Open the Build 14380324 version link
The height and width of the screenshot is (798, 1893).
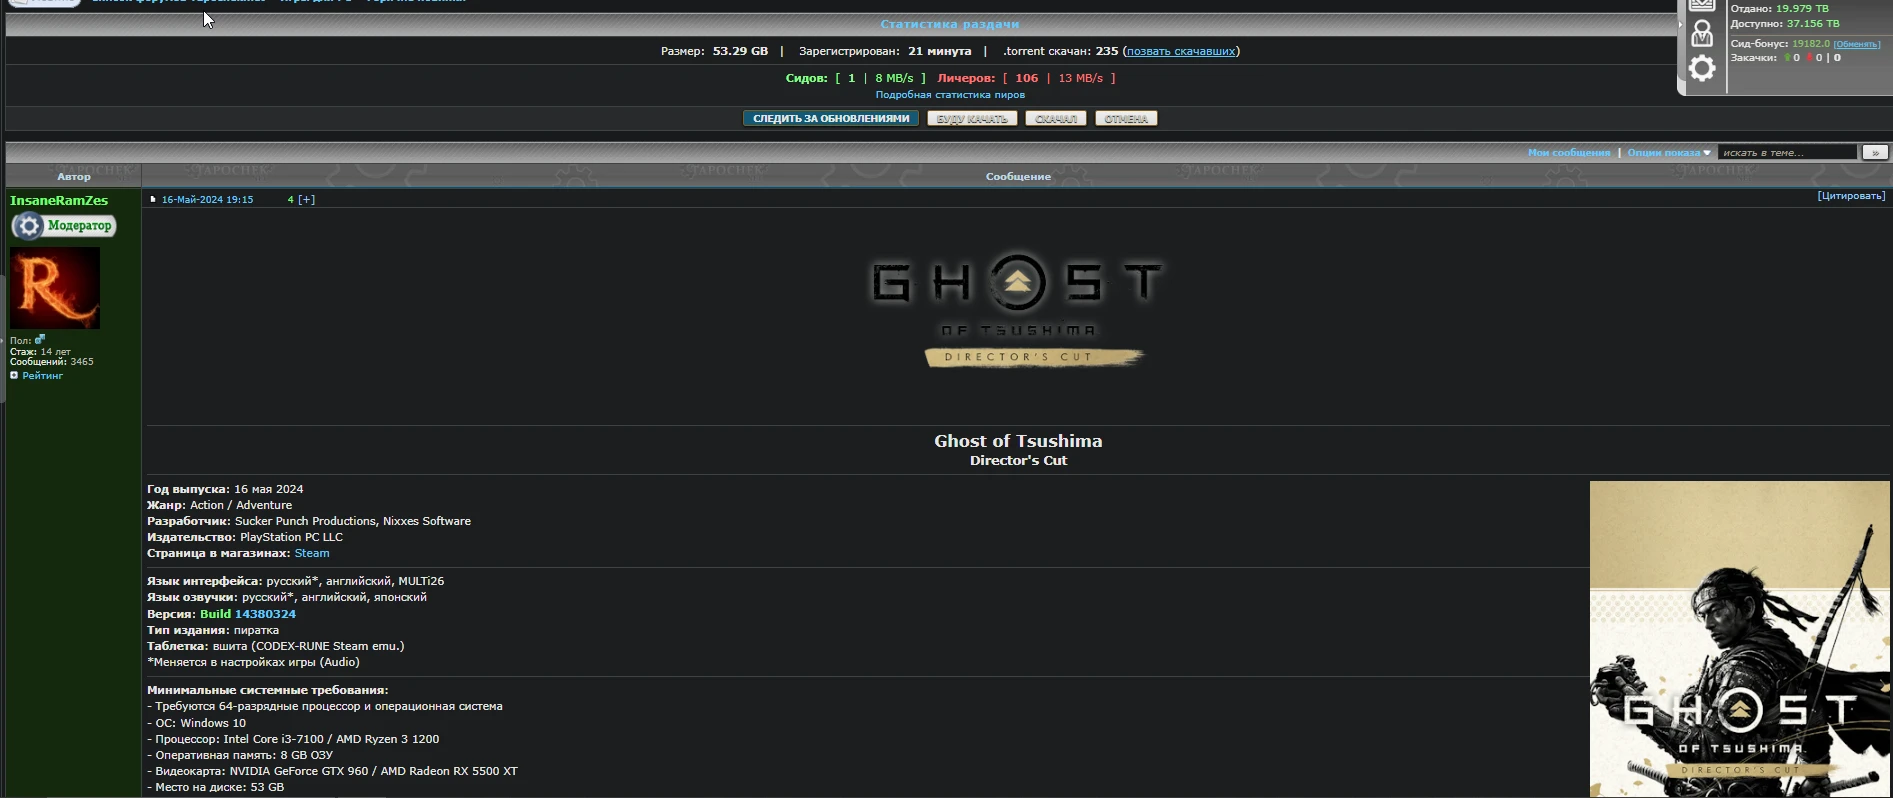(248, 614)
